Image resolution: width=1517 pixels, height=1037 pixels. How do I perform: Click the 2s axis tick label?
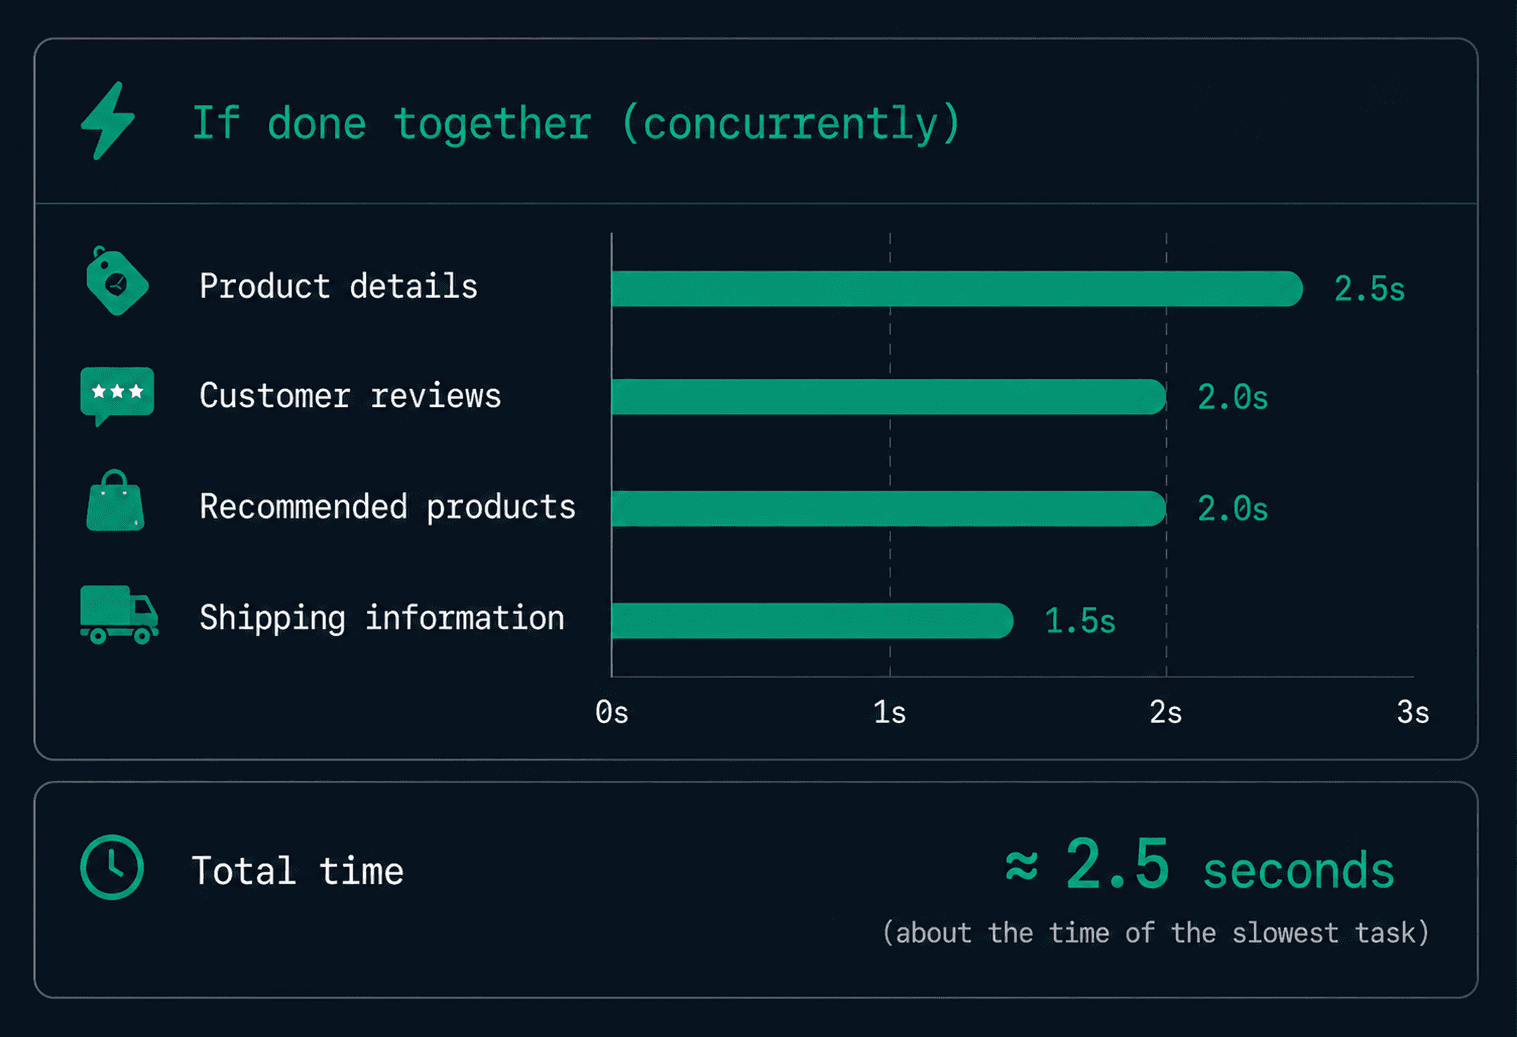click(x=1166, y=712)
